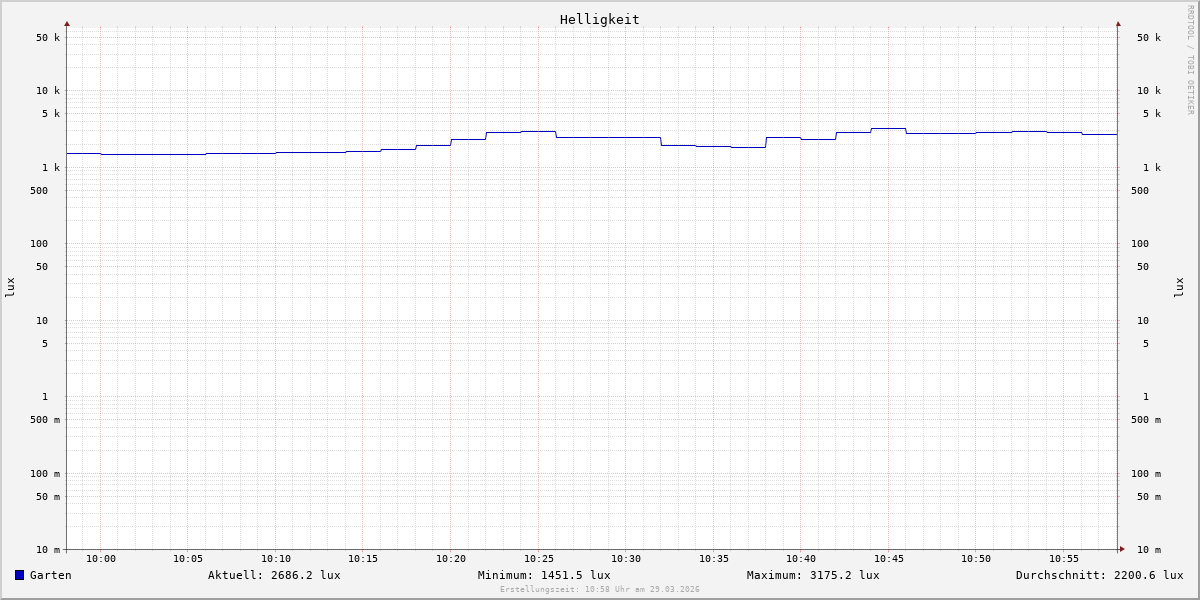Click the blue Garten legend color box

click(x=19, y=575)
